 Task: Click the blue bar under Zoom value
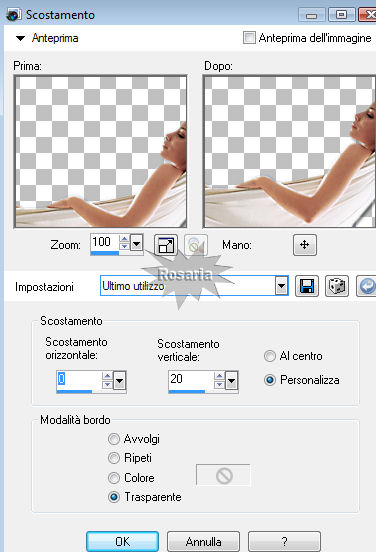(x=105, y=253)
